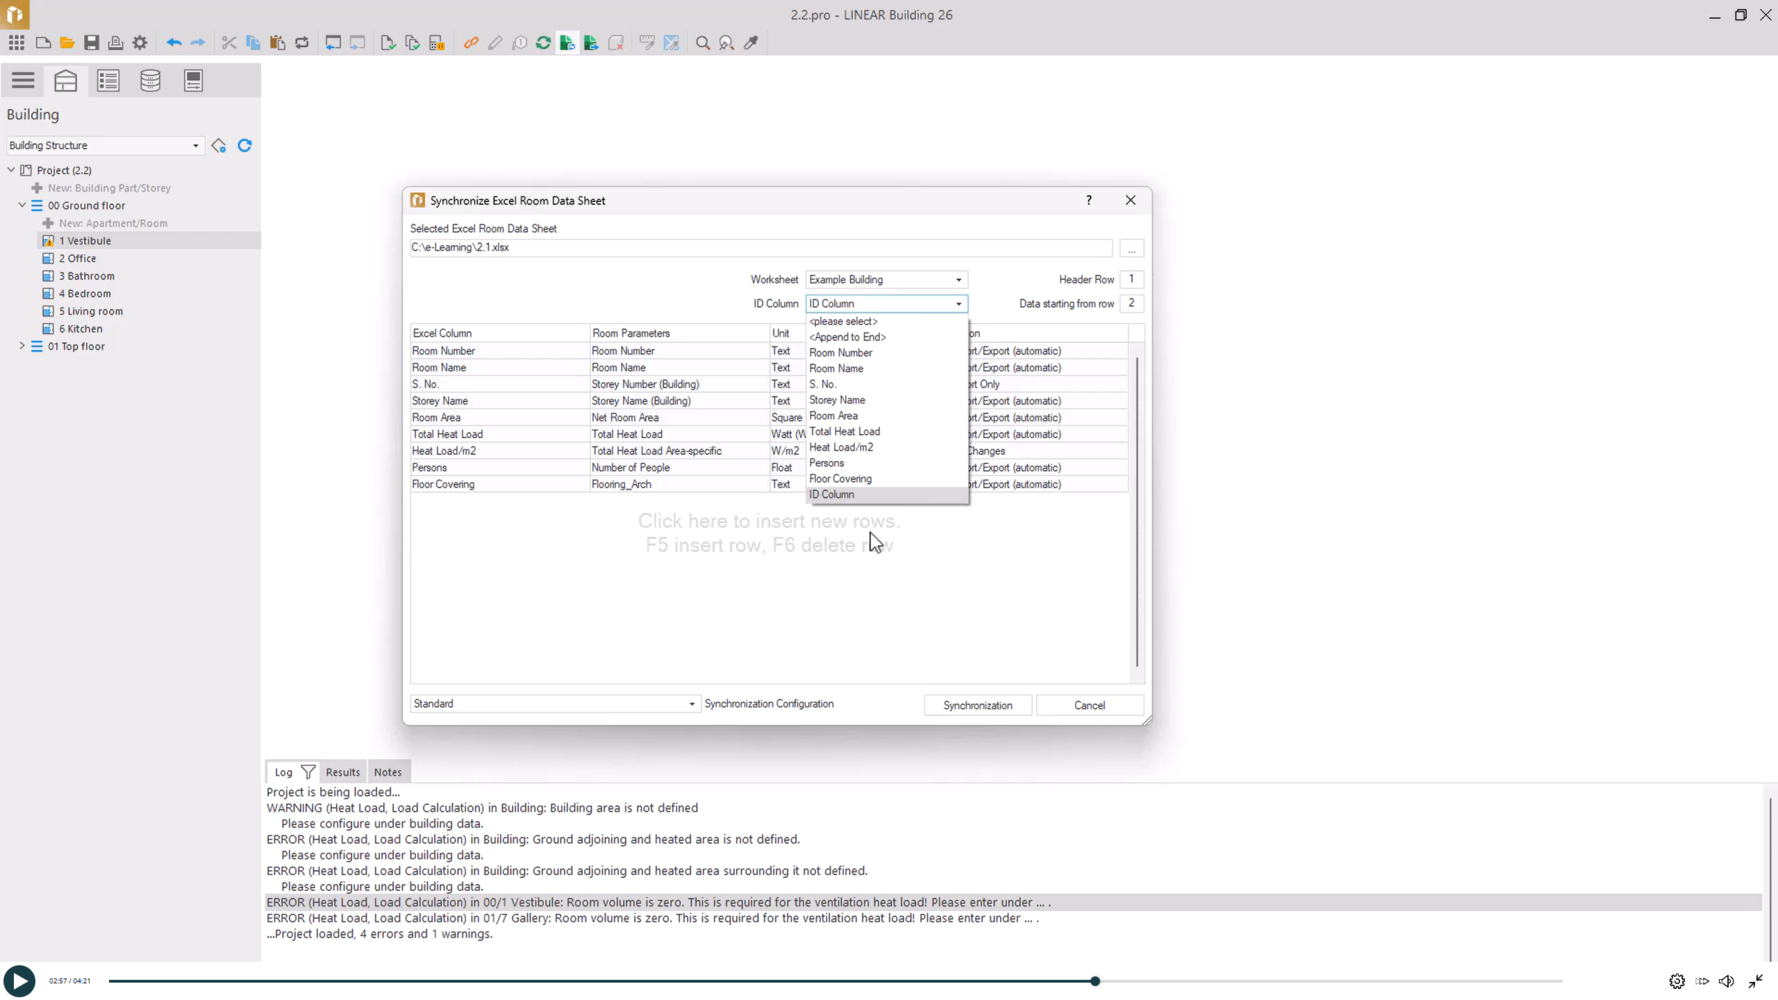This screenshot has height=1000, width=1778.
Task: Click the video progress slider handle
Action: 1095,981
